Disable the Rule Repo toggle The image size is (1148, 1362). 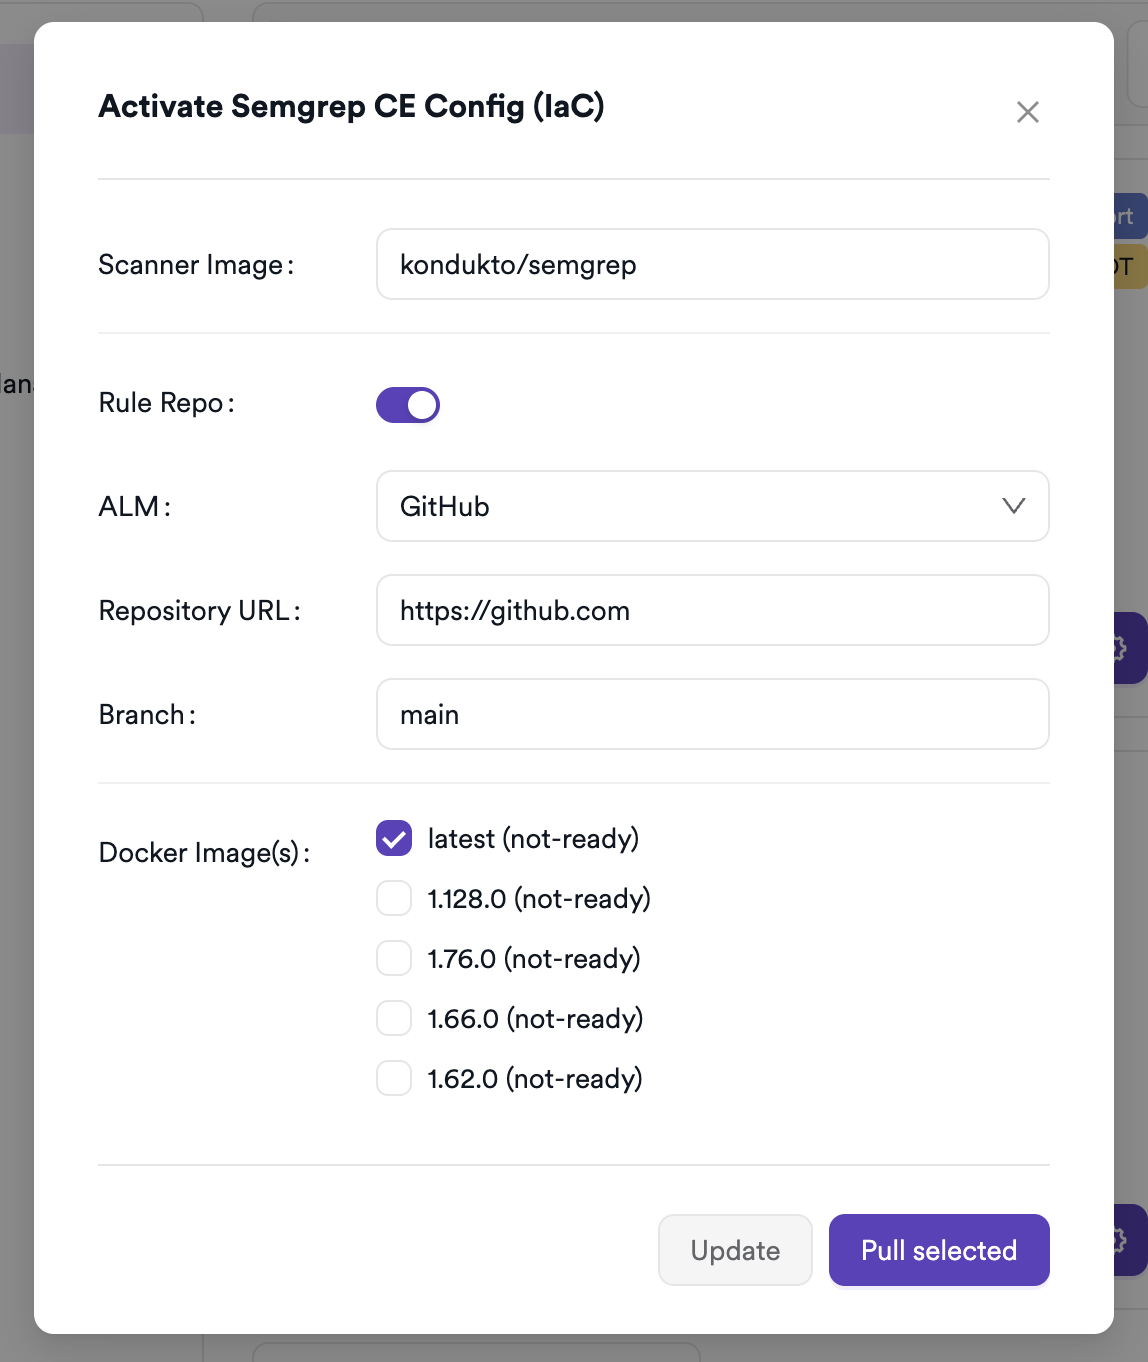click(408, 404)
